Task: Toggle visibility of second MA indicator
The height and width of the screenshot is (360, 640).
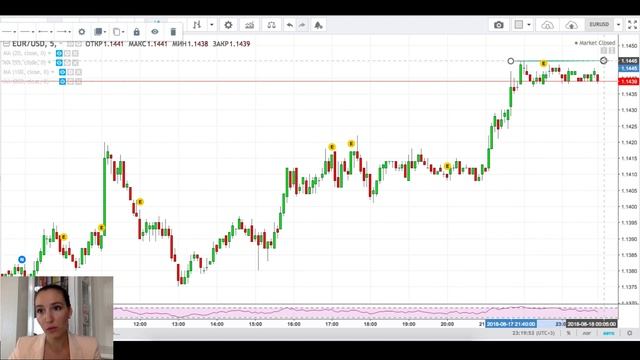Action: pyautogui.click(x=59, y=63)
